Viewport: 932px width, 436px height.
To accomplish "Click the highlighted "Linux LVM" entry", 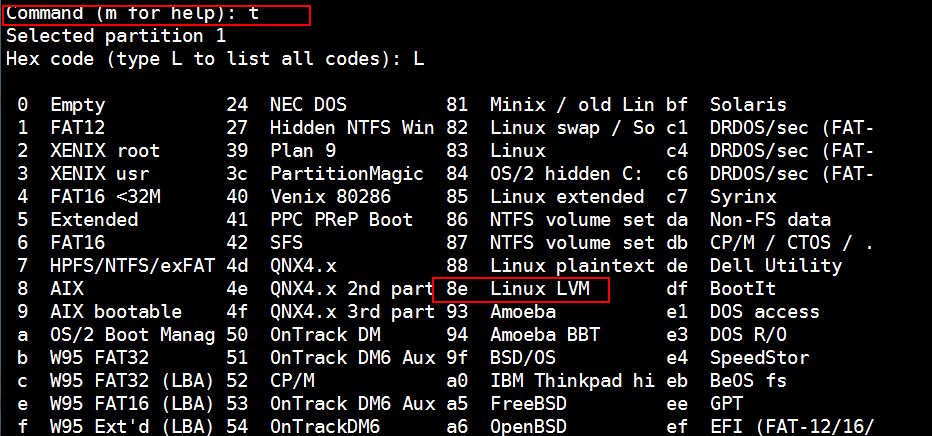I will [540, 289].
